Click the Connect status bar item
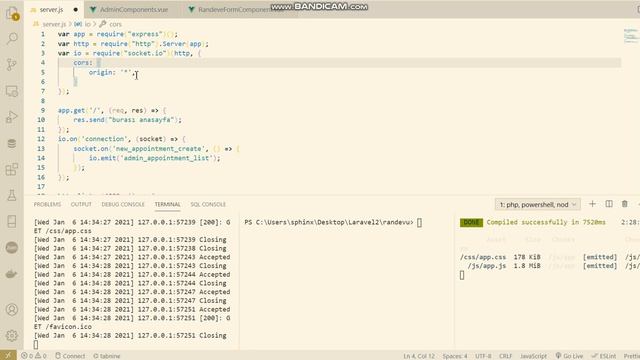The height and width of the screenshot is (360, 640). click(x=70, y=356)
